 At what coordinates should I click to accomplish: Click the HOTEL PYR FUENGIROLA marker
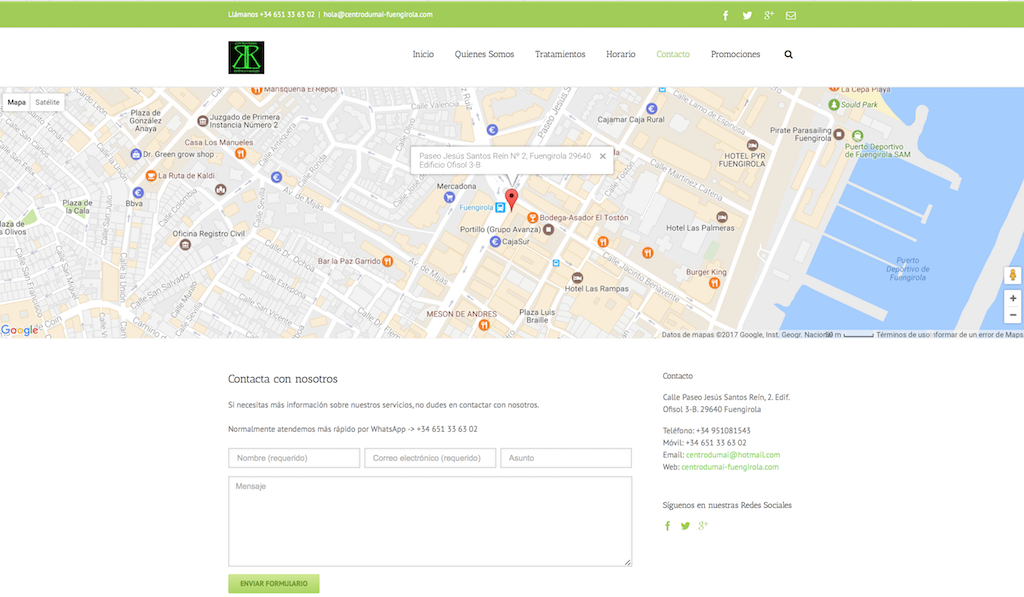[x=752, y=145]
